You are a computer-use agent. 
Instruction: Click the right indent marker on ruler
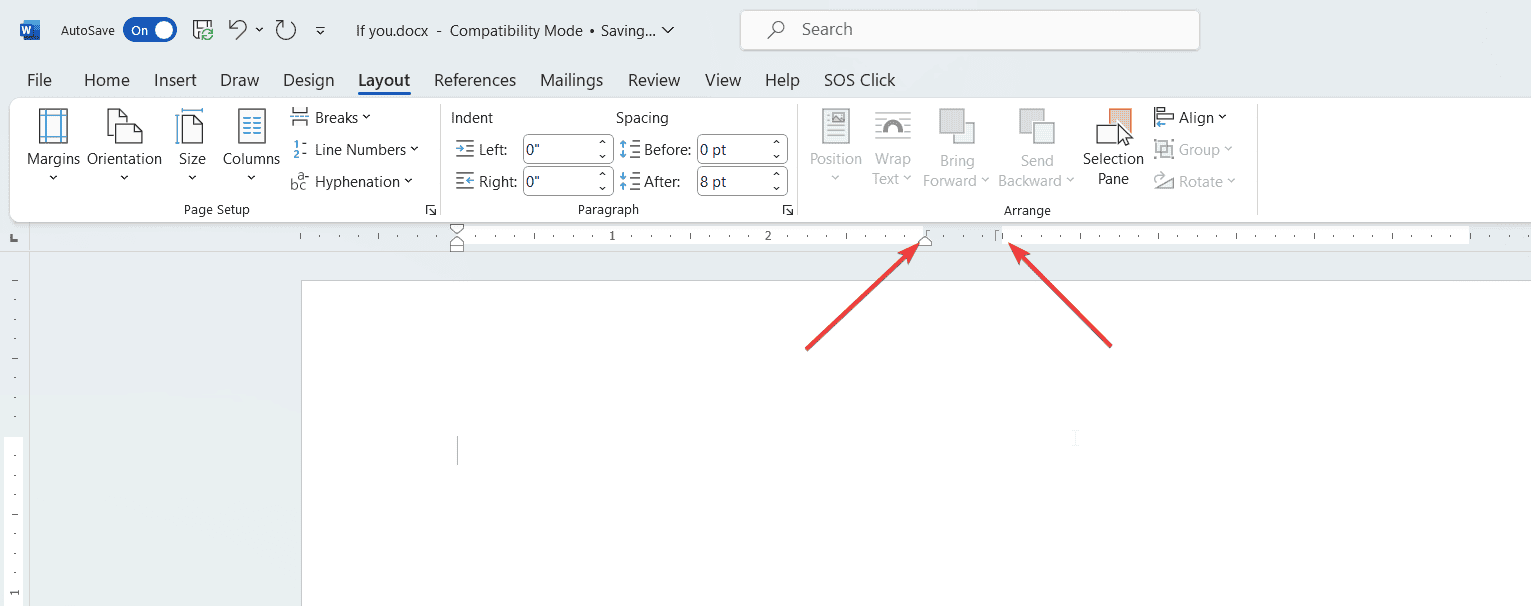(x=926, y=241)
